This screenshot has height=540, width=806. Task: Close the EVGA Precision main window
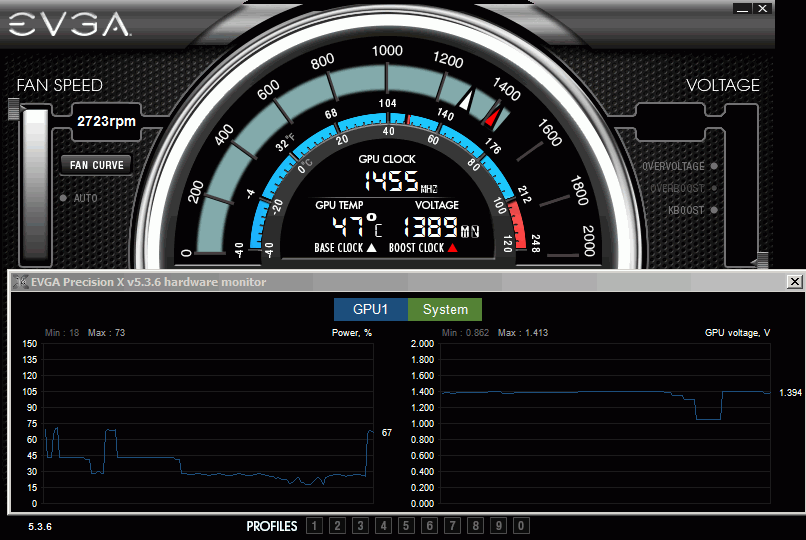coord(763,9)
